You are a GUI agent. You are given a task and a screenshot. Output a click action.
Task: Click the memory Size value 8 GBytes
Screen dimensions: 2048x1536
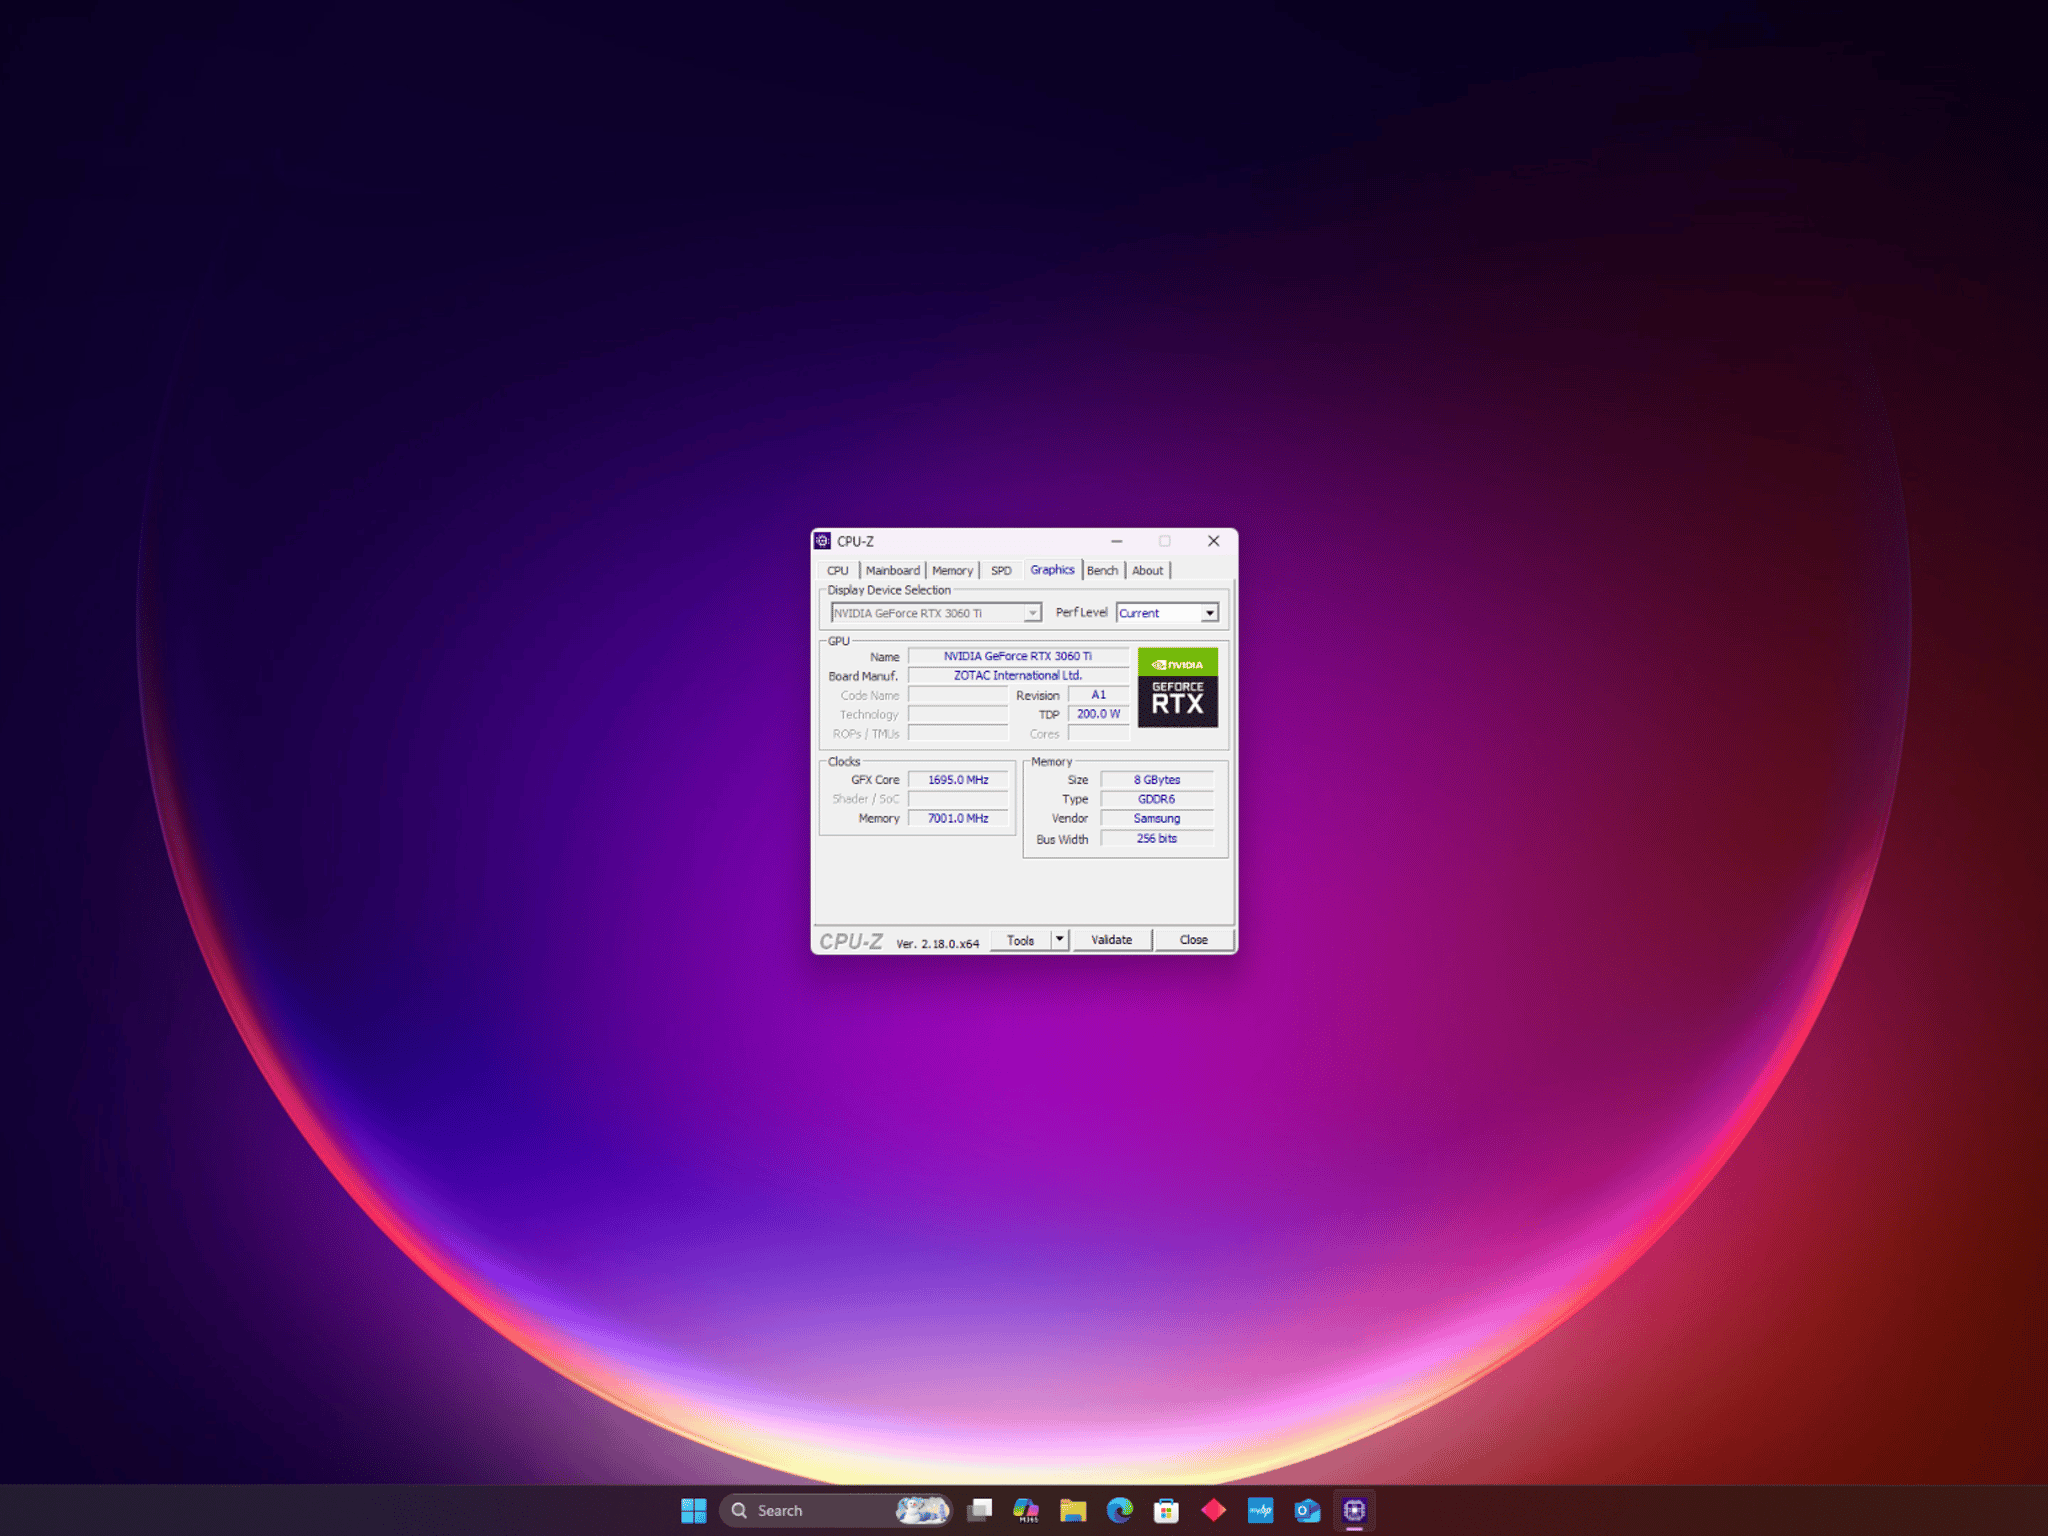pyautogui.click(x=1157, y=780)
